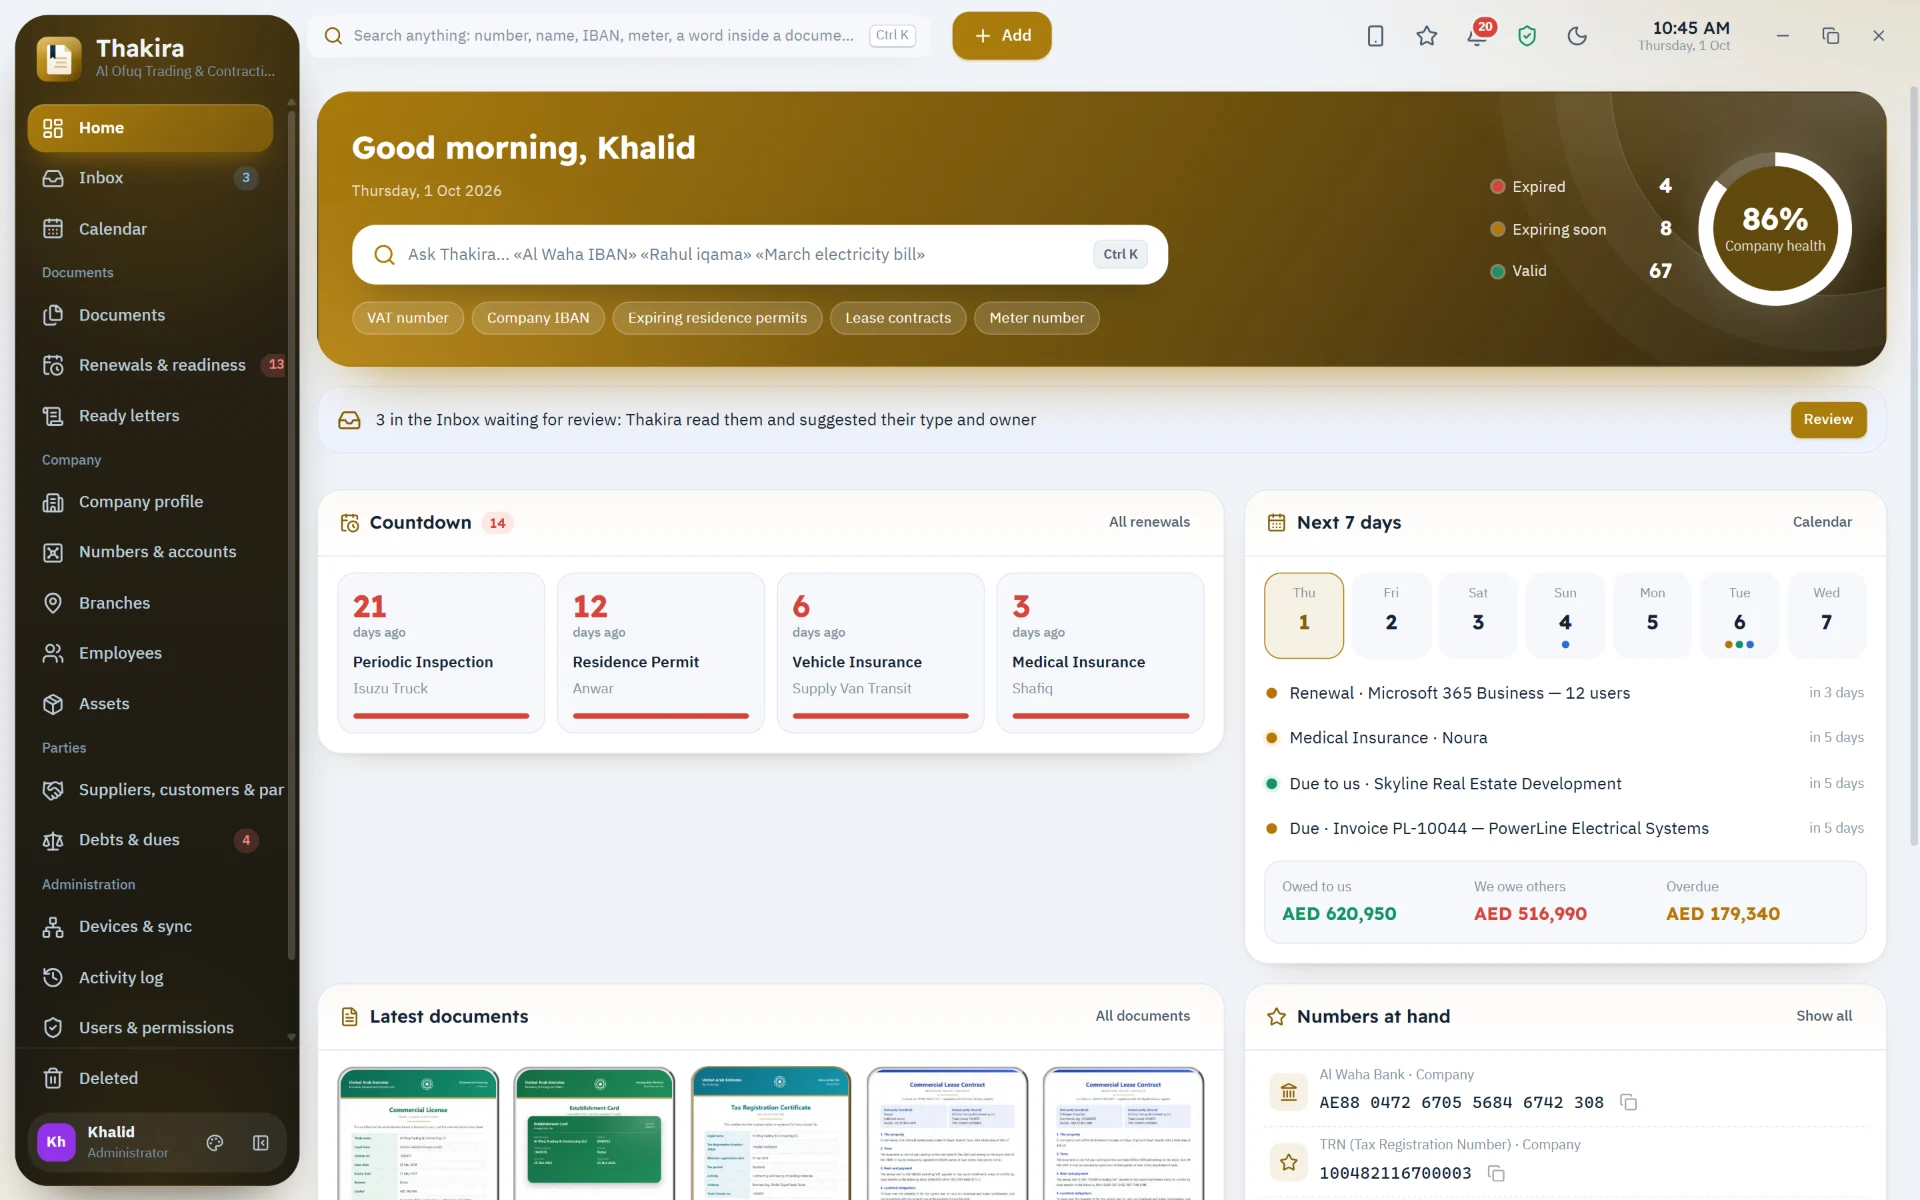Open Residence Permit Anwar countdown card

click(x=661, y=653)
